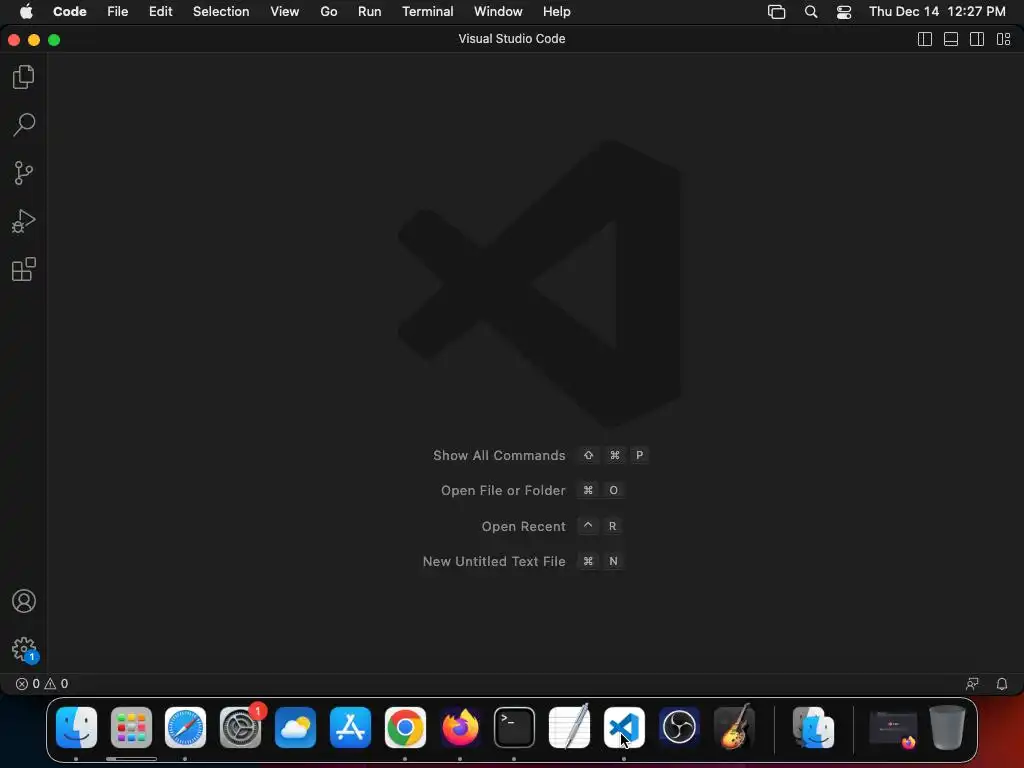Open the Window menu
Image resolution: width=1024 pixels, height=768 pixels.
498,12
